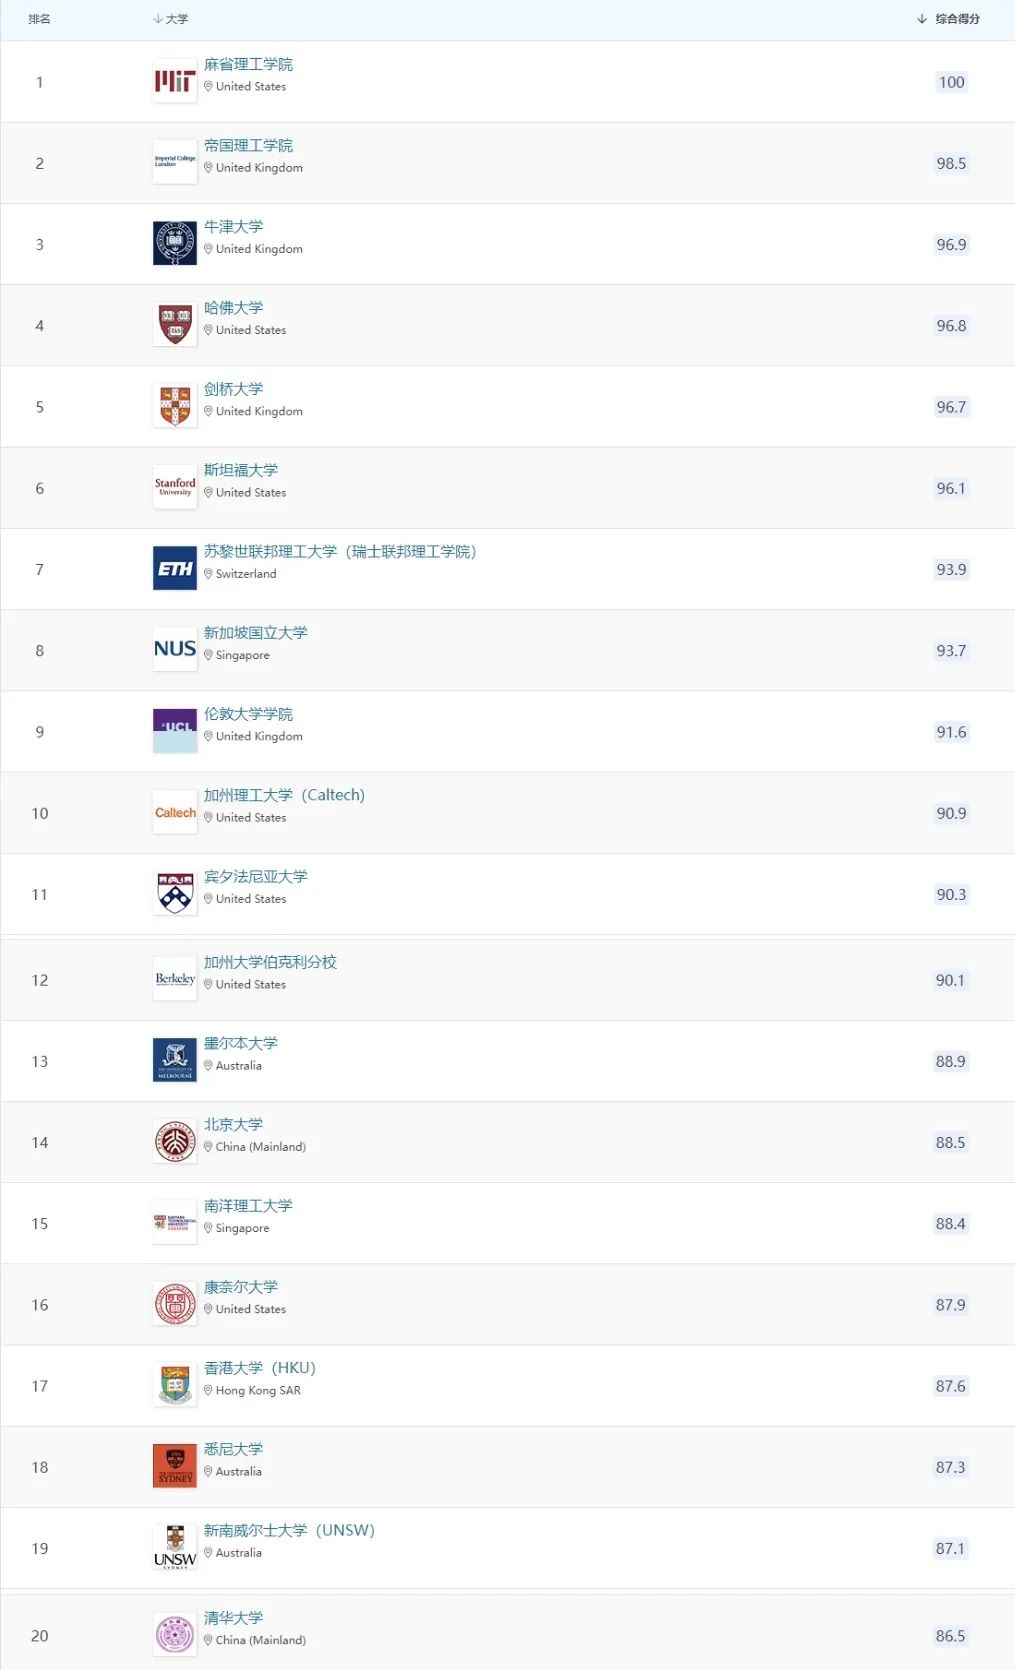The image size is (1015, 1670).
Task: Click the 排名 column header
Action: coord(40,19)
